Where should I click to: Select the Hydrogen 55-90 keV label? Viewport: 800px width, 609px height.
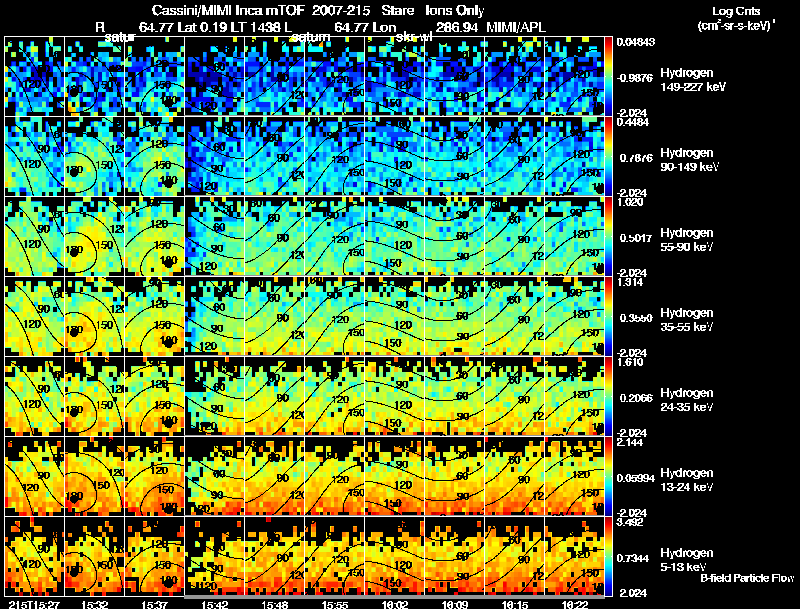point(687,240)
